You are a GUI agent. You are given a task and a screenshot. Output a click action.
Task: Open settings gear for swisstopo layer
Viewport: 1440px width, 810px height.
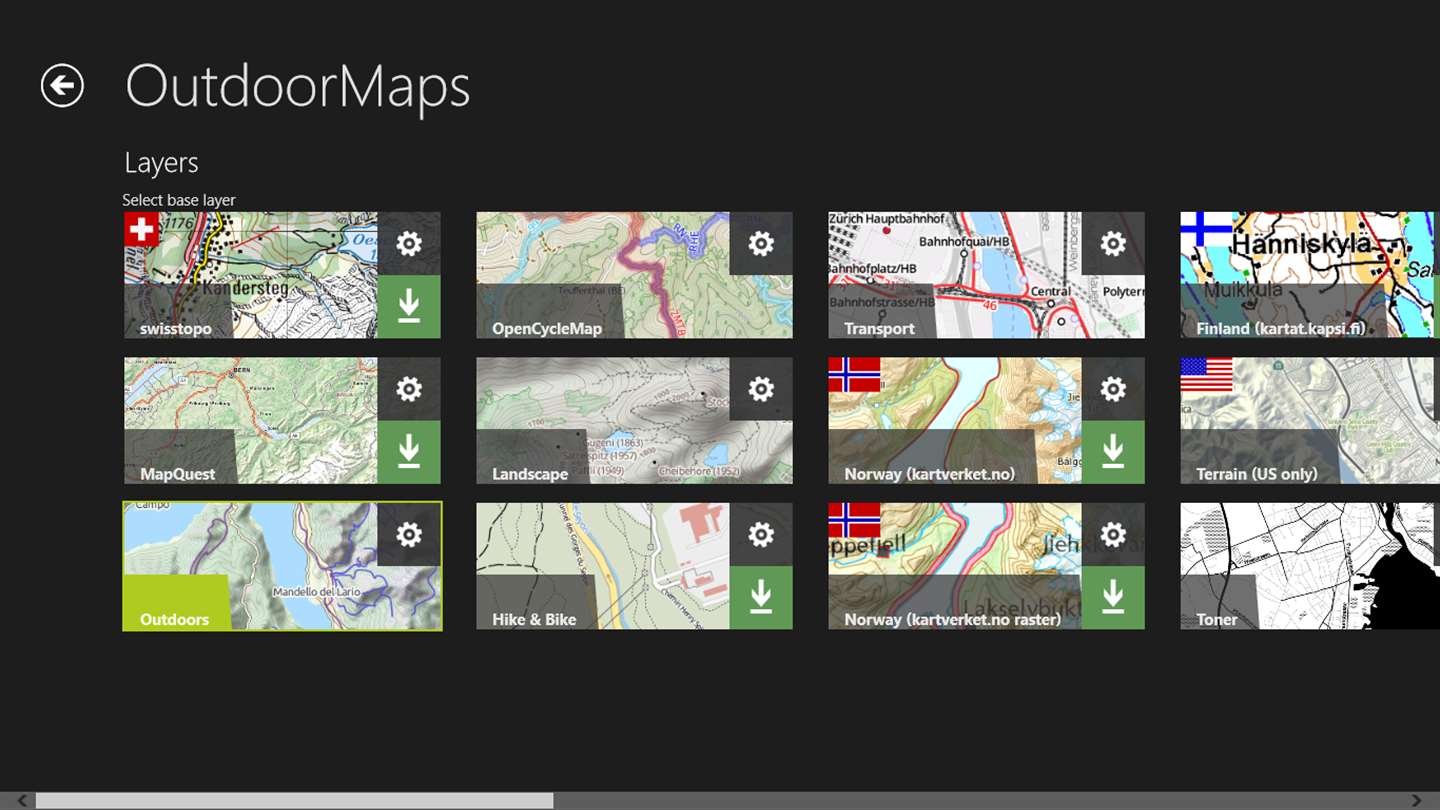[409, 243]
